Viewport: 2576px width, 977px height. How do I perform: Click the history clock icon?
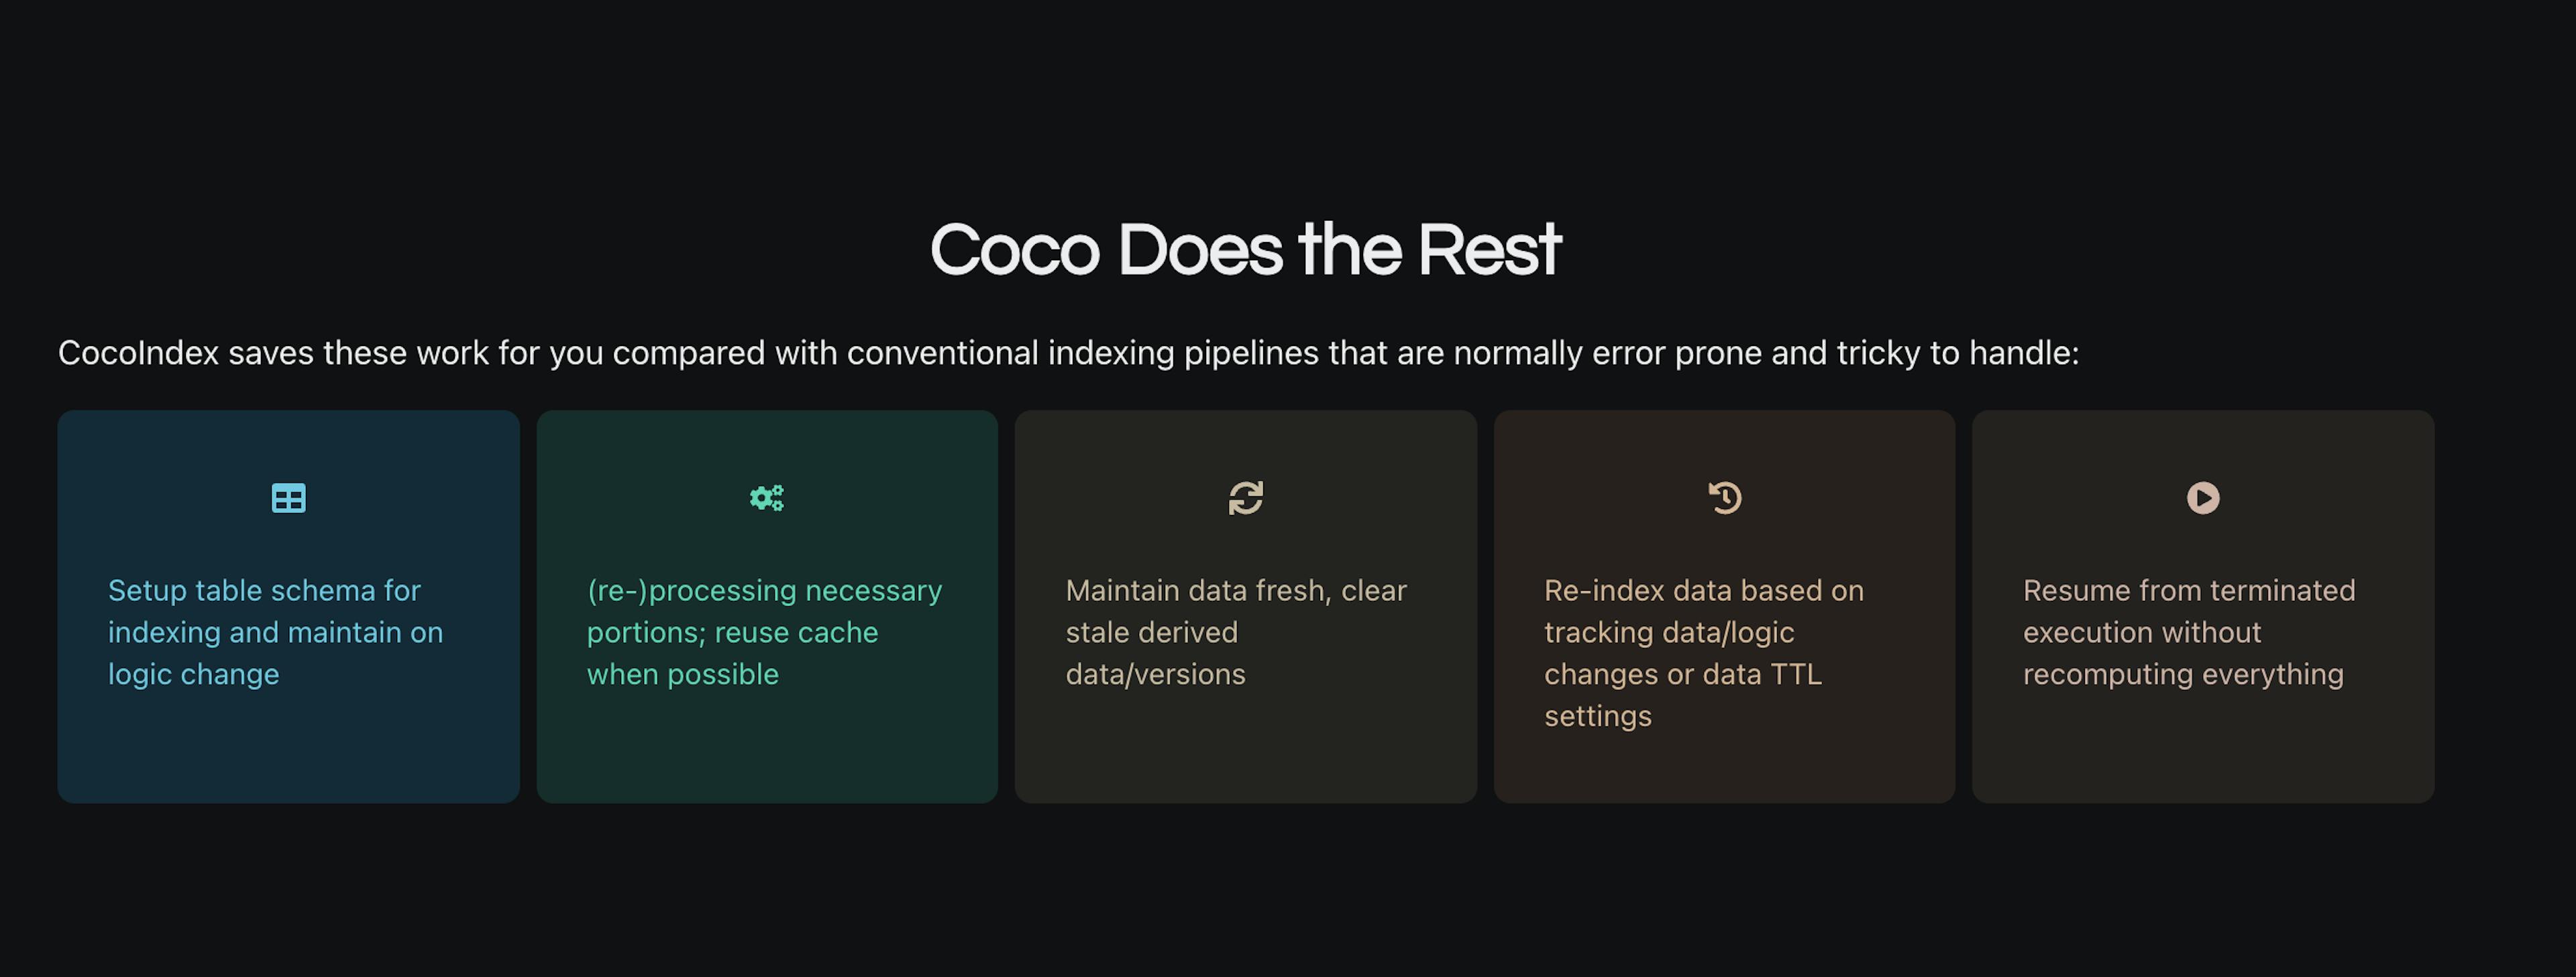pos(1724,498)
